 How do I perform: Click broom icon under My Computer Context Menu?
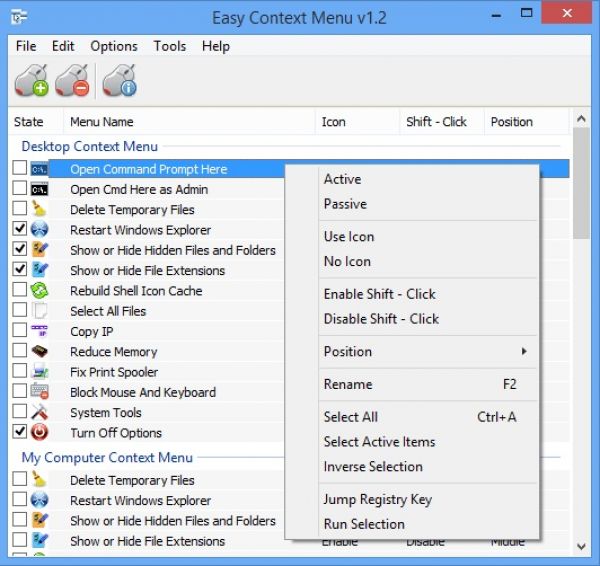coord(39,480)
